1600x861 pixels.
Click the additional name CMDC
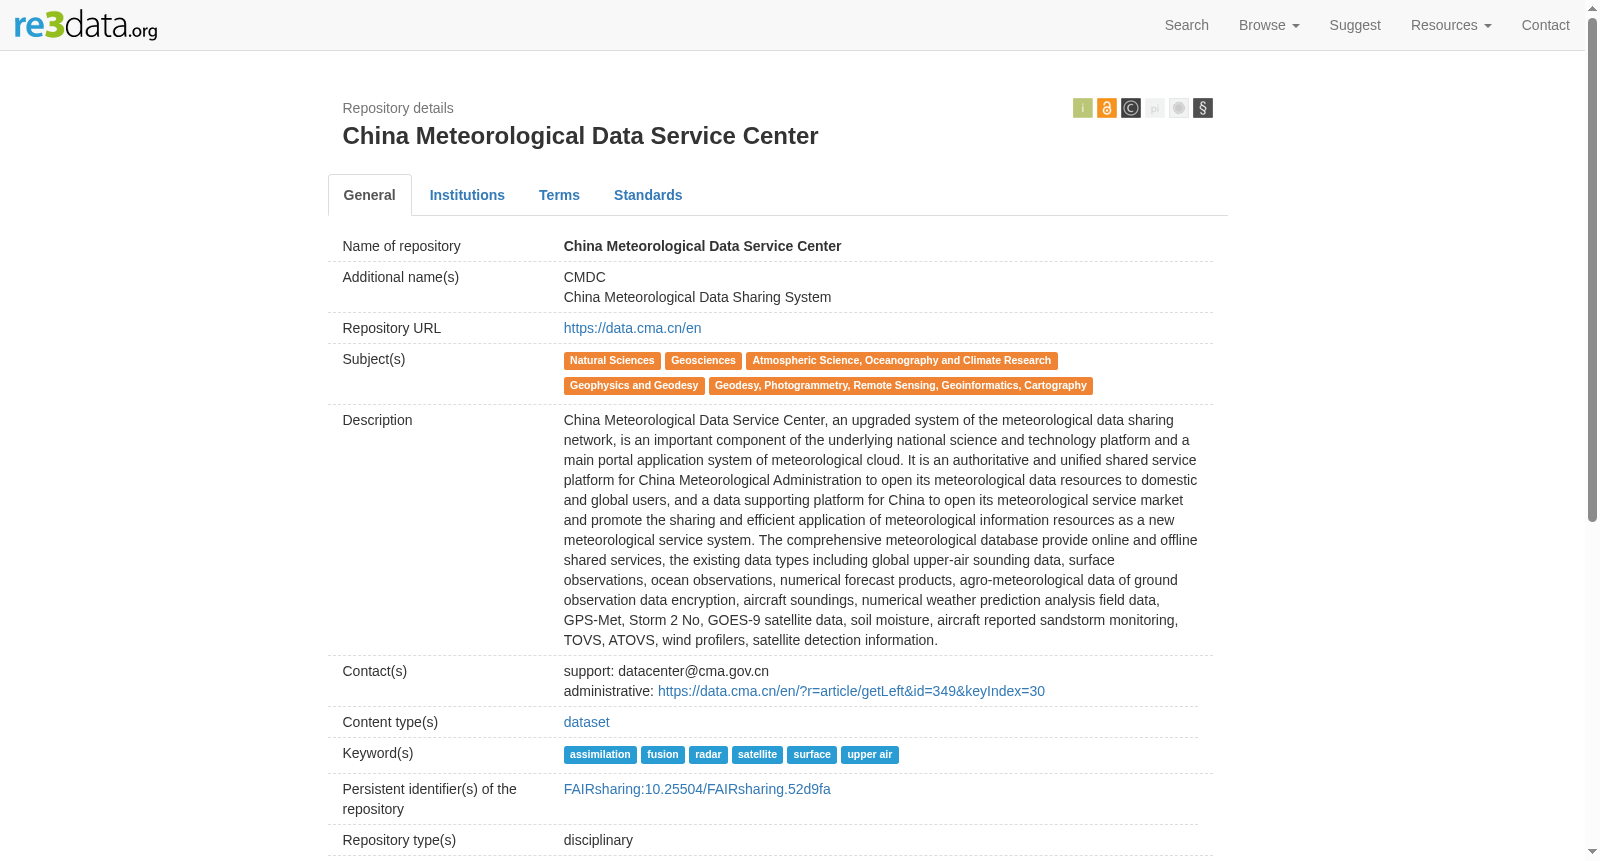point(585,277)
